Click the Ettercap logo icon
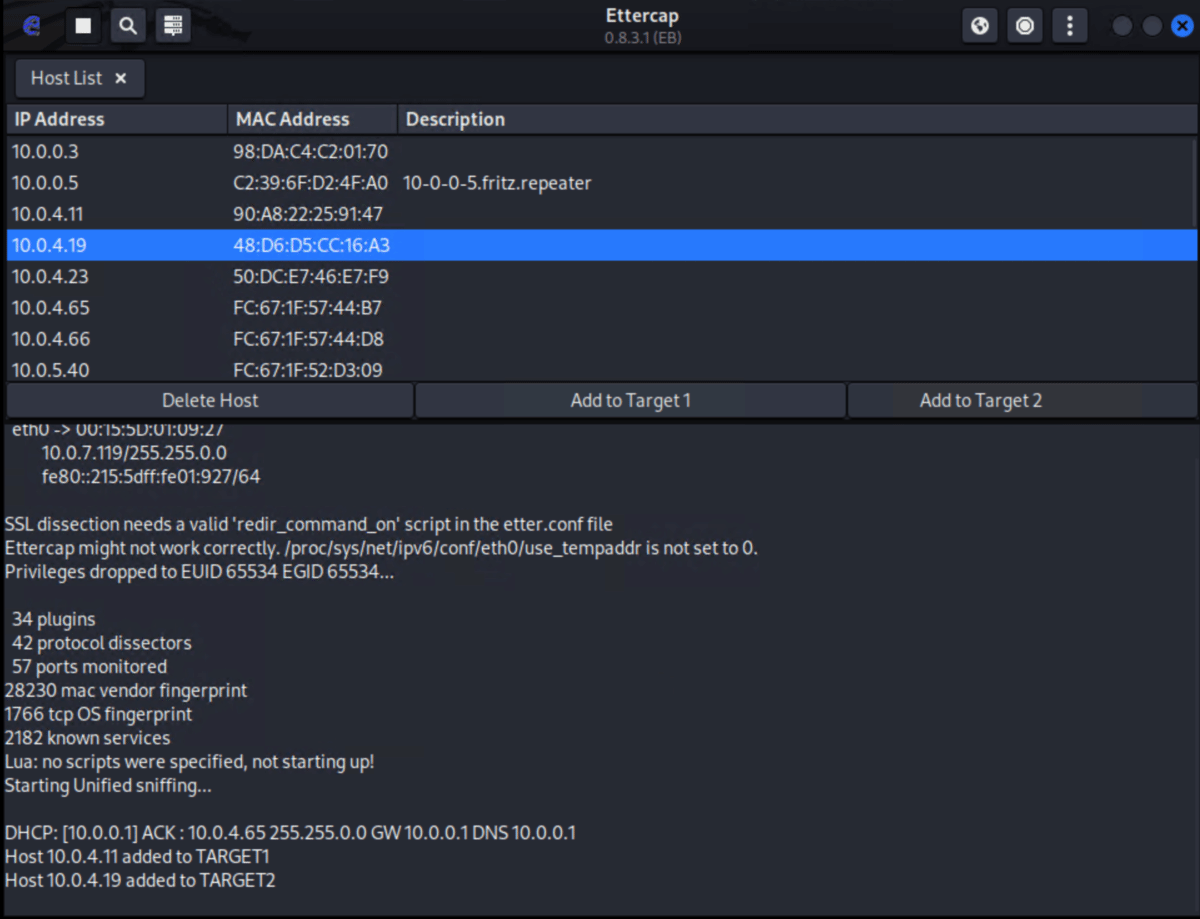1200x919 pixels. 30,25
